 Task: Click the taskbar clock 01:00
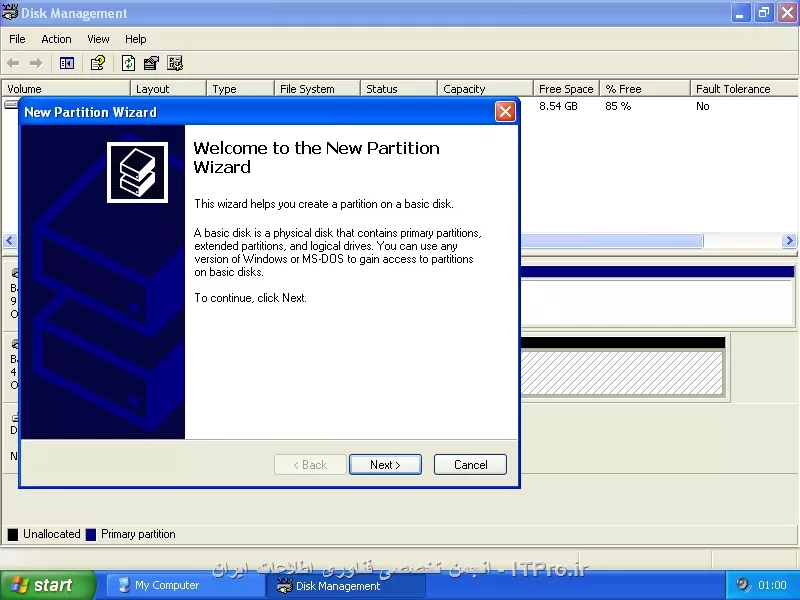(x=772, y=585)
